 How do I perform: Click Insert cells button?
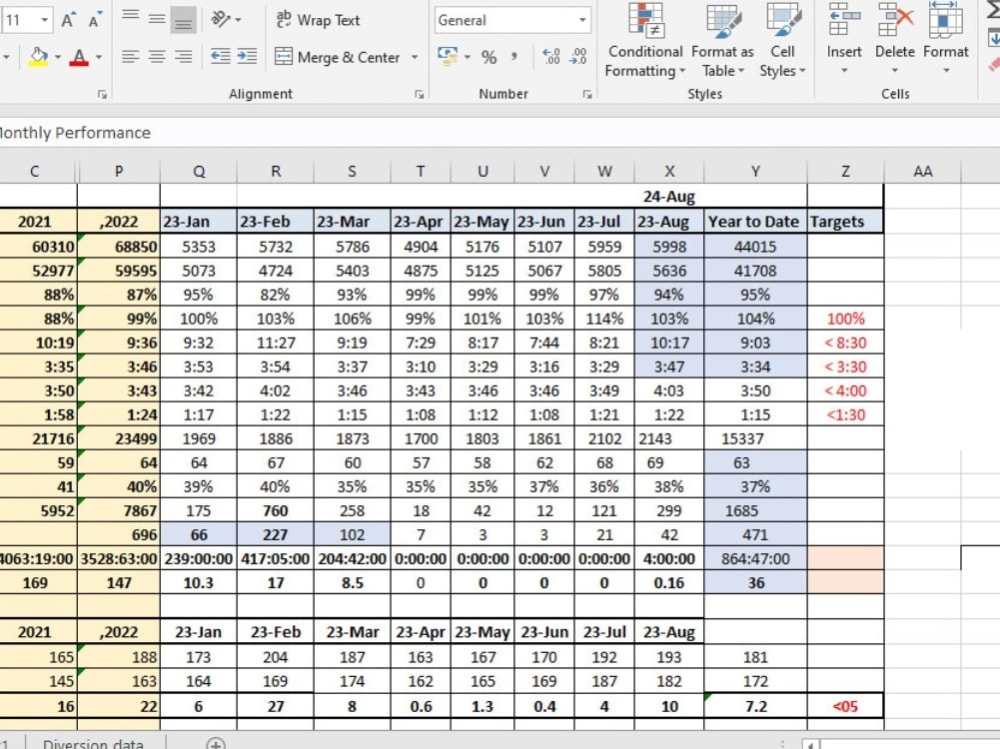[x=844, y=38]
